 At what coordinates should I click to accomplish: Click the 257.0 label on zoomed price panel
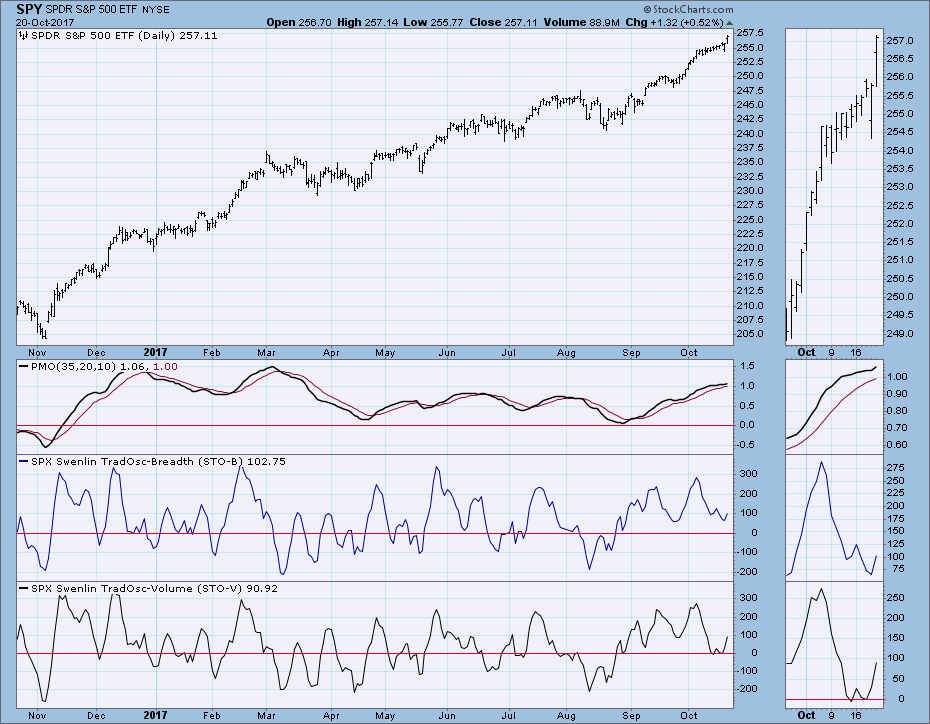[x=900, y=41]
